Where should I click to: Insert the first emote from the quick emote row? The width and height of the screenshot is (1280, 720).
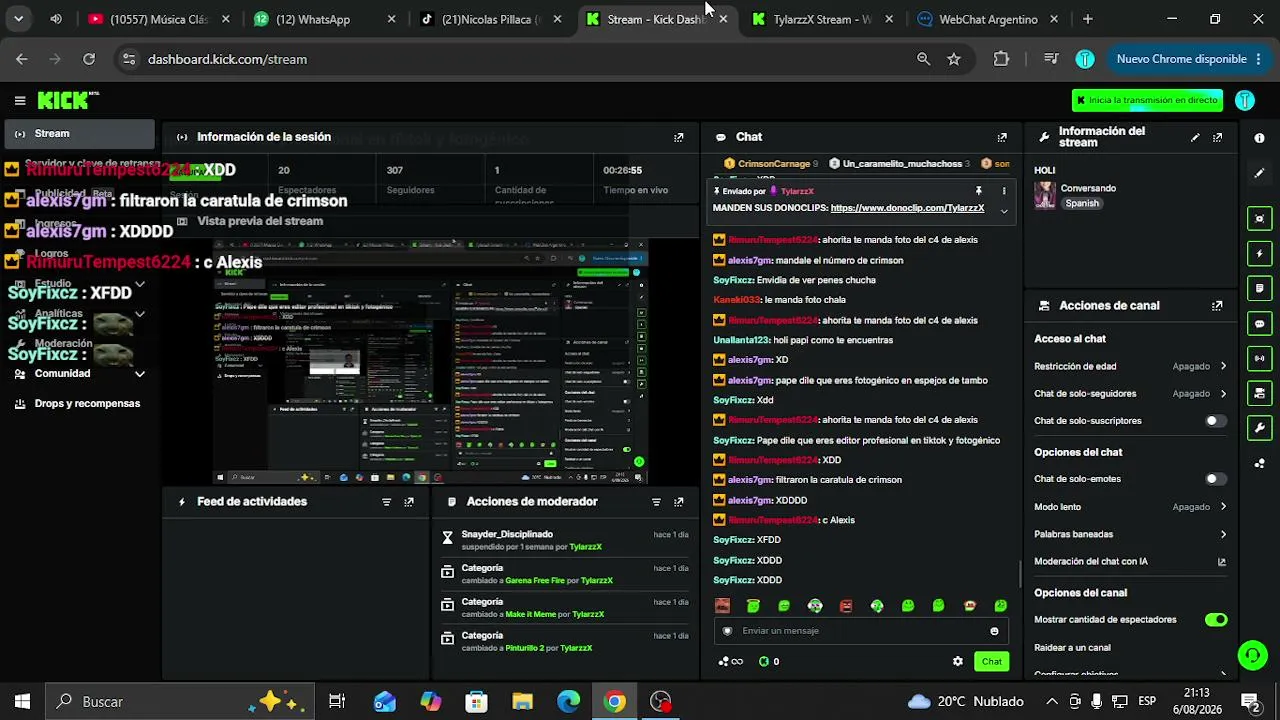(x=723, y=606)
